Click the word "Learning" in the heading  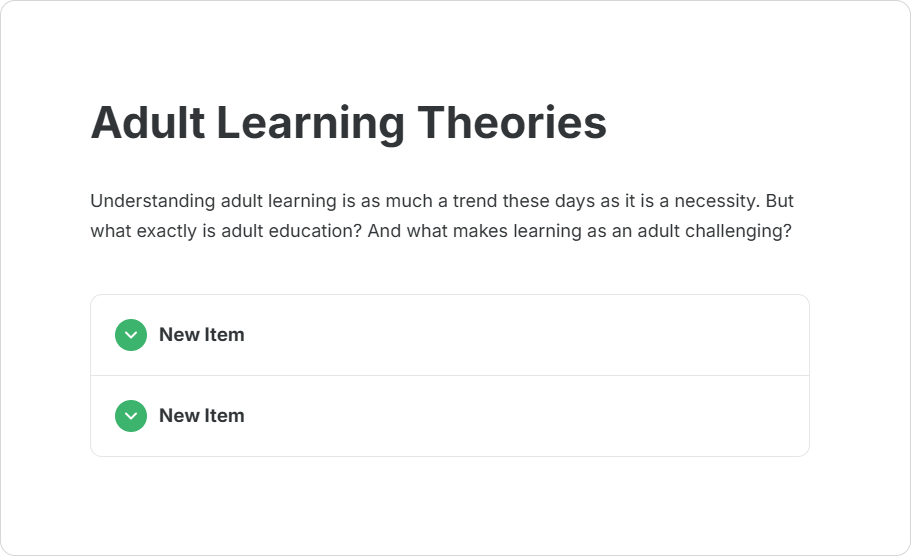(310, 123)
